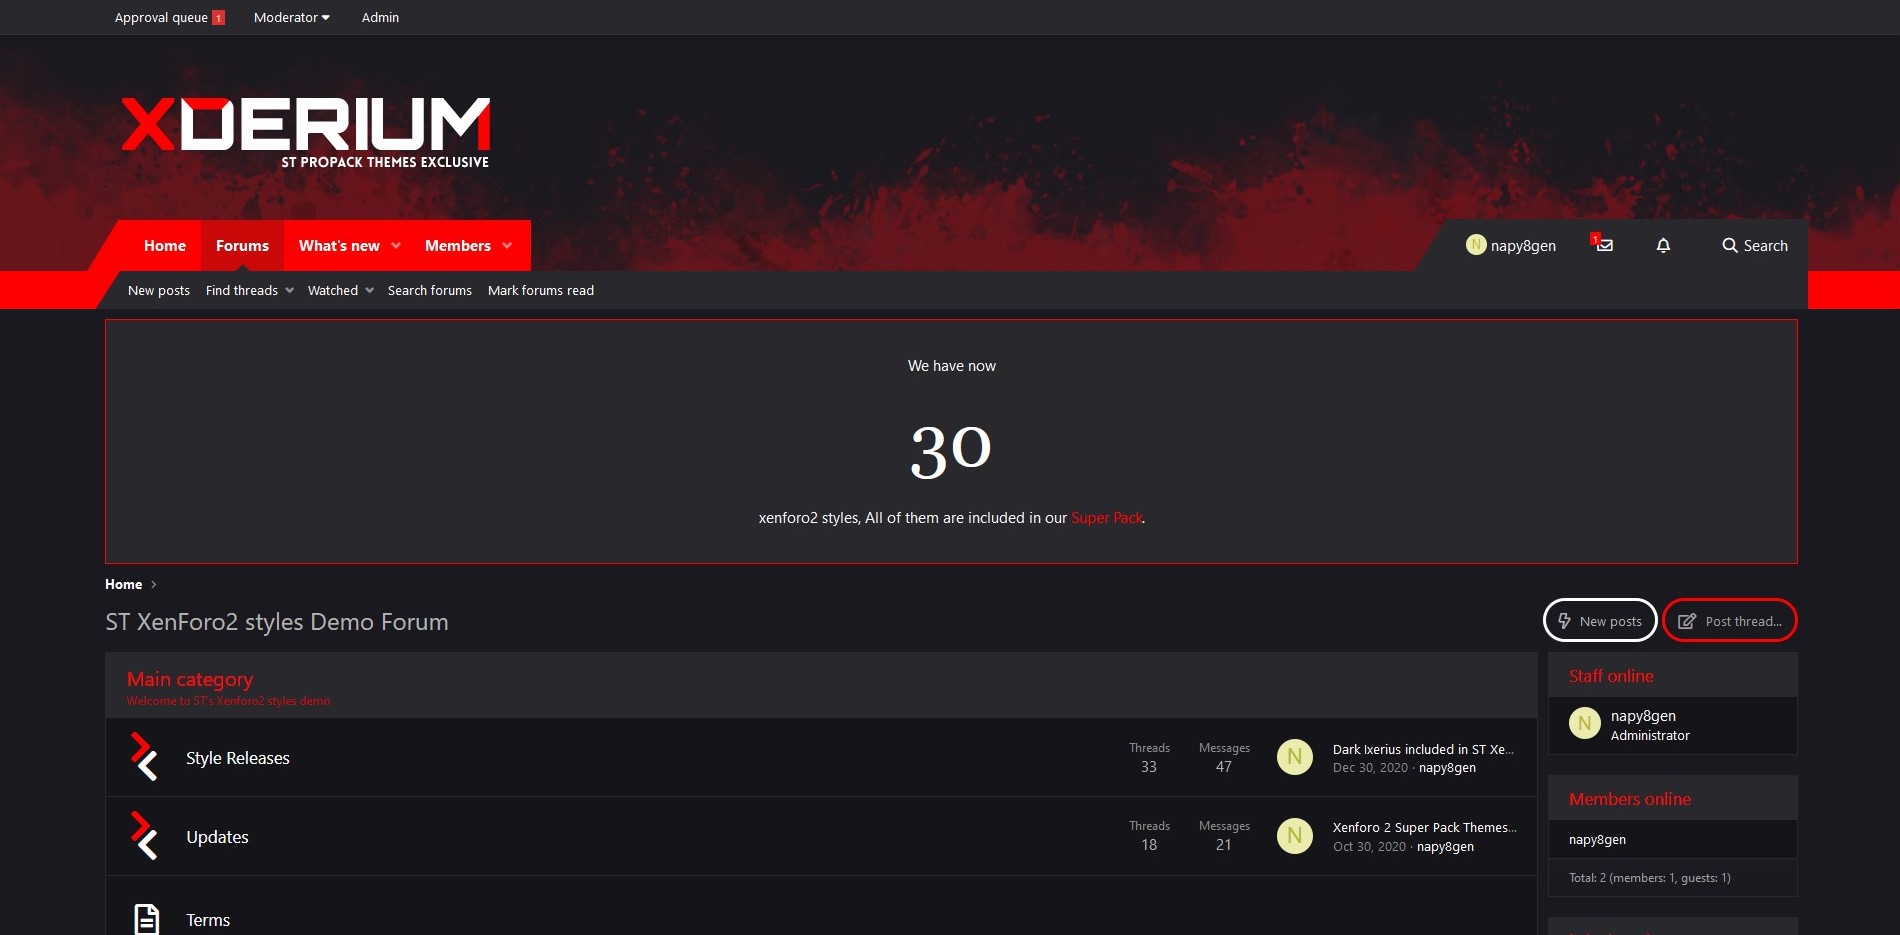Image resolution: width=1900 pixels, height=935 pixels.
Task: Select the Forums tab
Action: pos(242,245)
